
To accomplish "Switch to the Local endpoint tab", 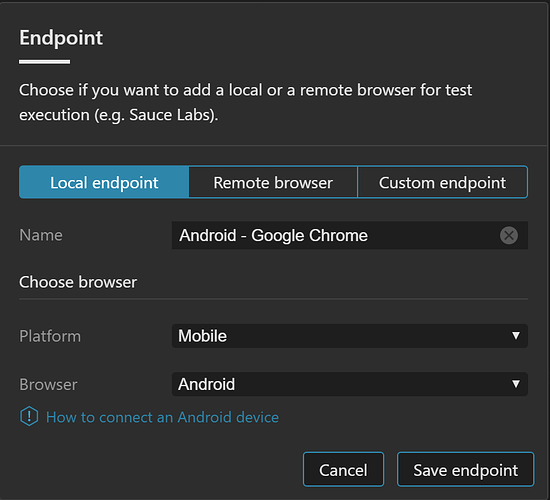I will pos(104,182).
